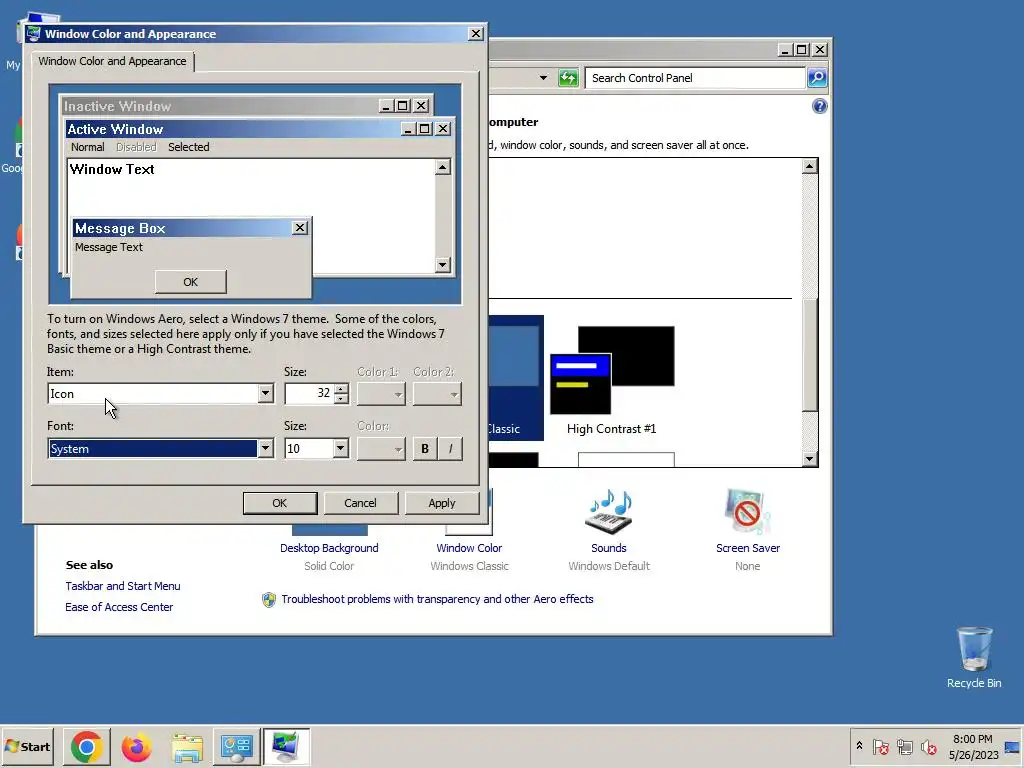Open Ease of Access Center link
This screenshot has height=768, width=1024.
119,607
